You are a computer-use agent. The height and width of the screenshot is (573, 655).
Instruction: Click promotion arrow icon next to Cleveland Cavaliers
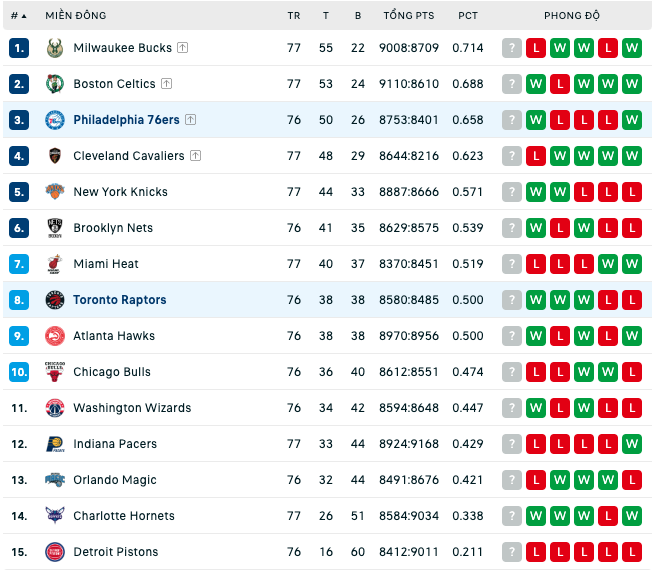click(x=195, y=156)
